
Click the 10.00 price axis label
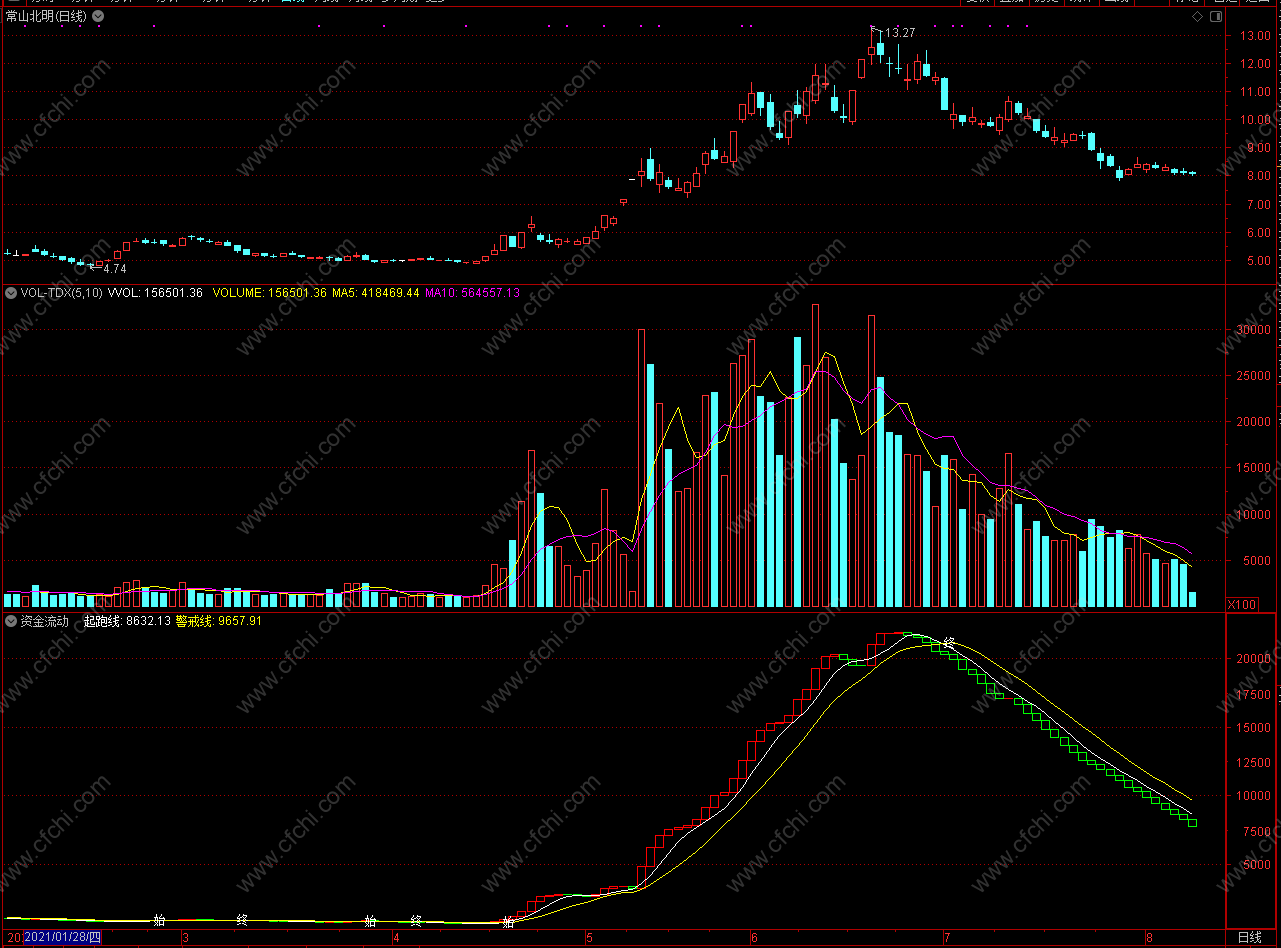coord(1255,120)
